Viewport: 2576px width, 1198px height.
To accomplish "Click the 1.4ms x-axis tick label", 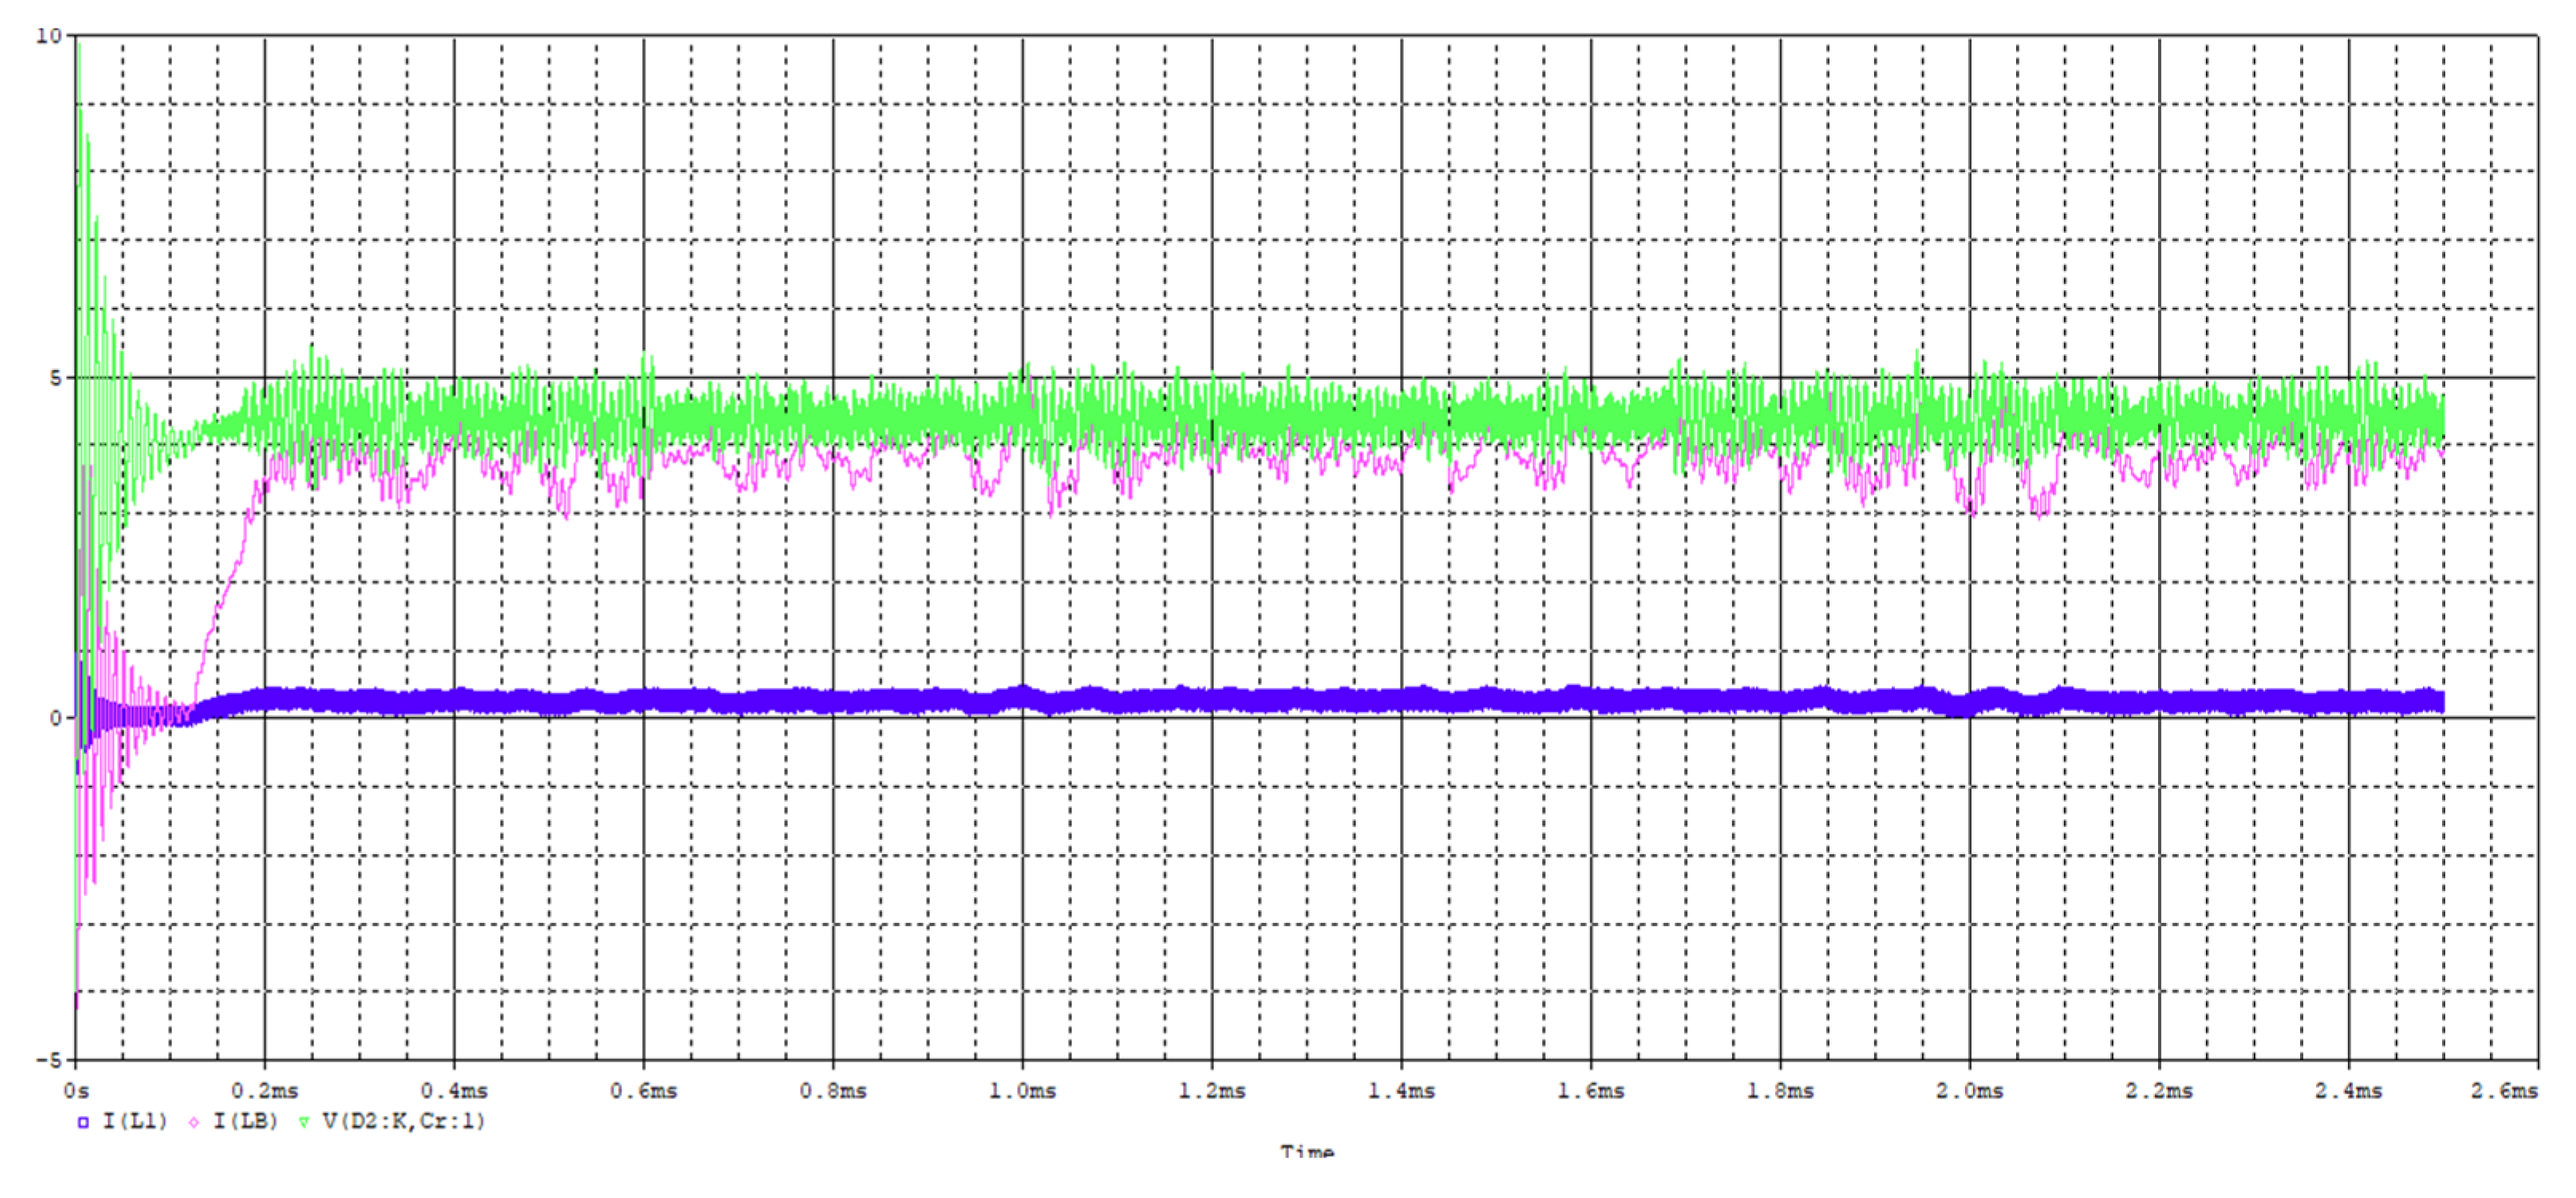I will 1401,1090.
